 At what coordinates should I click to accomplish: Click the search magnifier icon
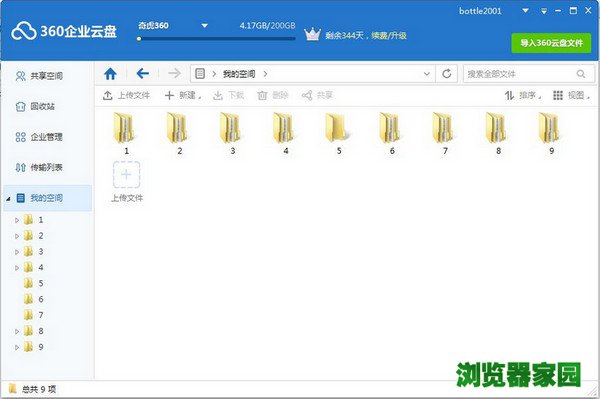point(580,74)
